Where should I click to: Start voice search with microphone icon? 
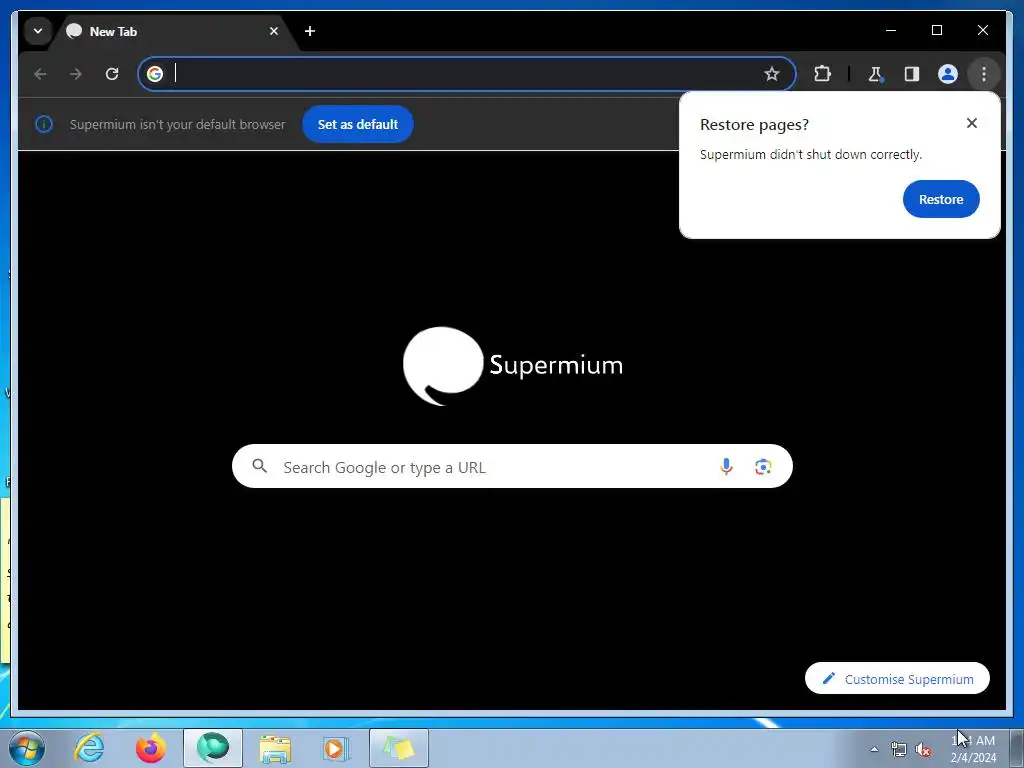coord(726,466)
